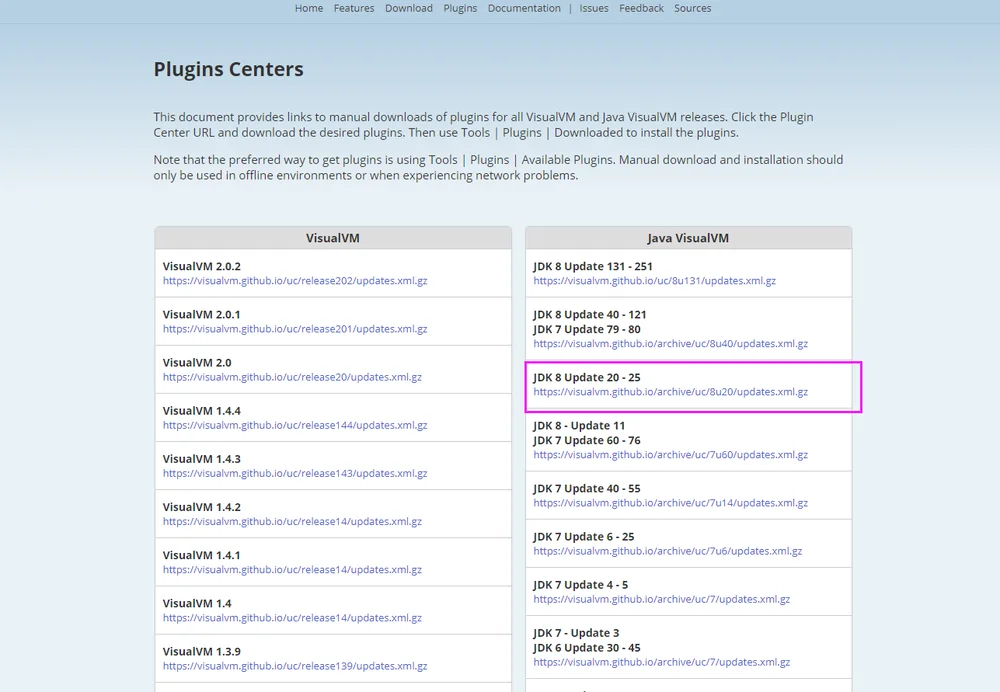Open the release139 updates.xml.gz link

point(295,666)
